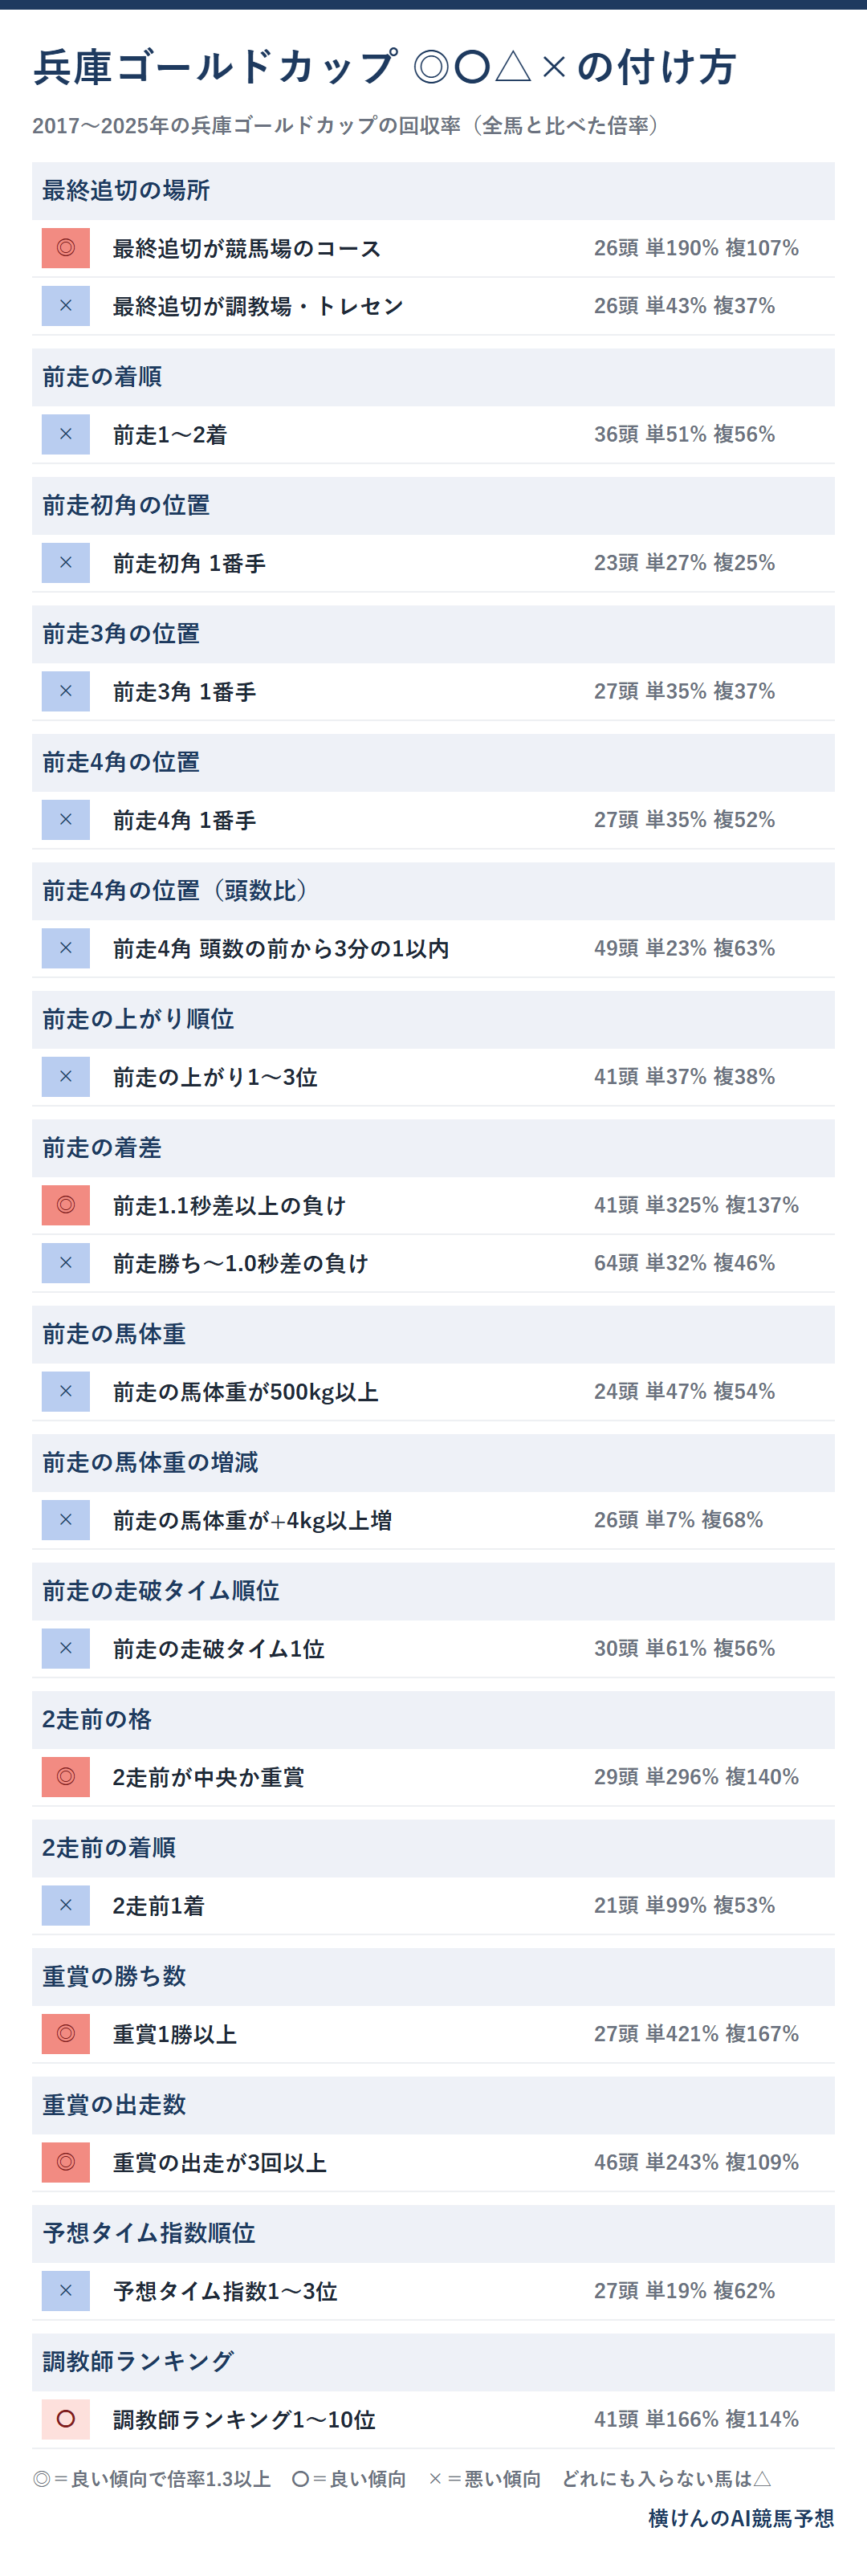
Task: Select the ◎ mark for 前走1.1秒差以上の負け
Action: [x=65, y=1205]
